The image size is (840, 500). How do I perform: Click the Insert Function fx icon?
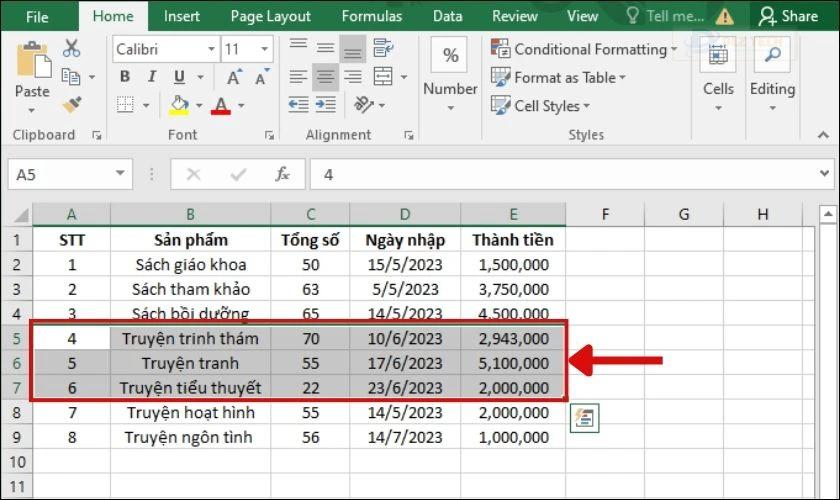pos(282,174)
